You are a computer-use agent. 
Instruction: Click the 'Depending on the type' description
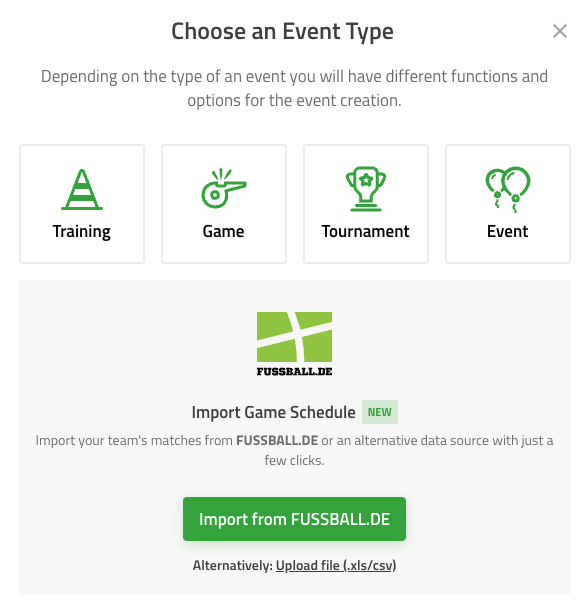(x=294, y=88)
